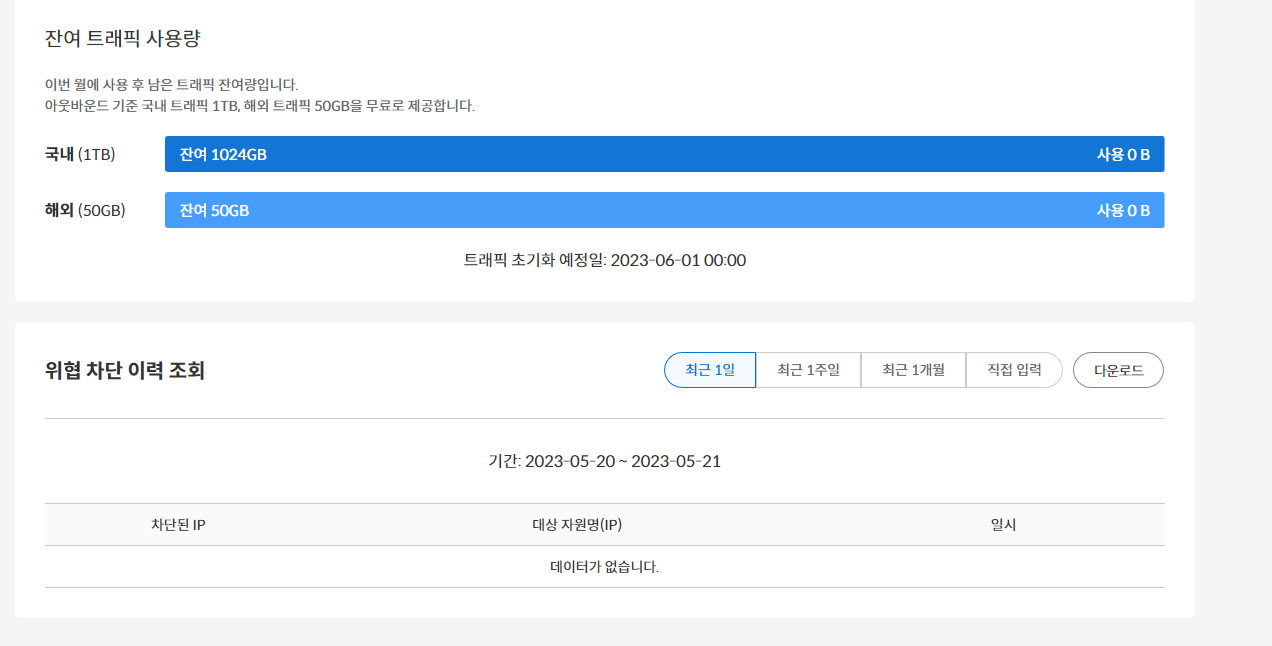Click the 다운로드 button

(x=1118, y=370)
